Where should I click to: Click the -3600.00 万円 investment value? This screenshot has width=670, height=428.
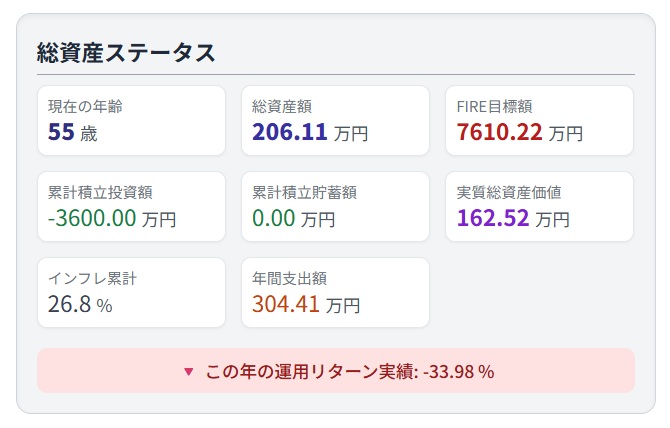click(112, 218)
